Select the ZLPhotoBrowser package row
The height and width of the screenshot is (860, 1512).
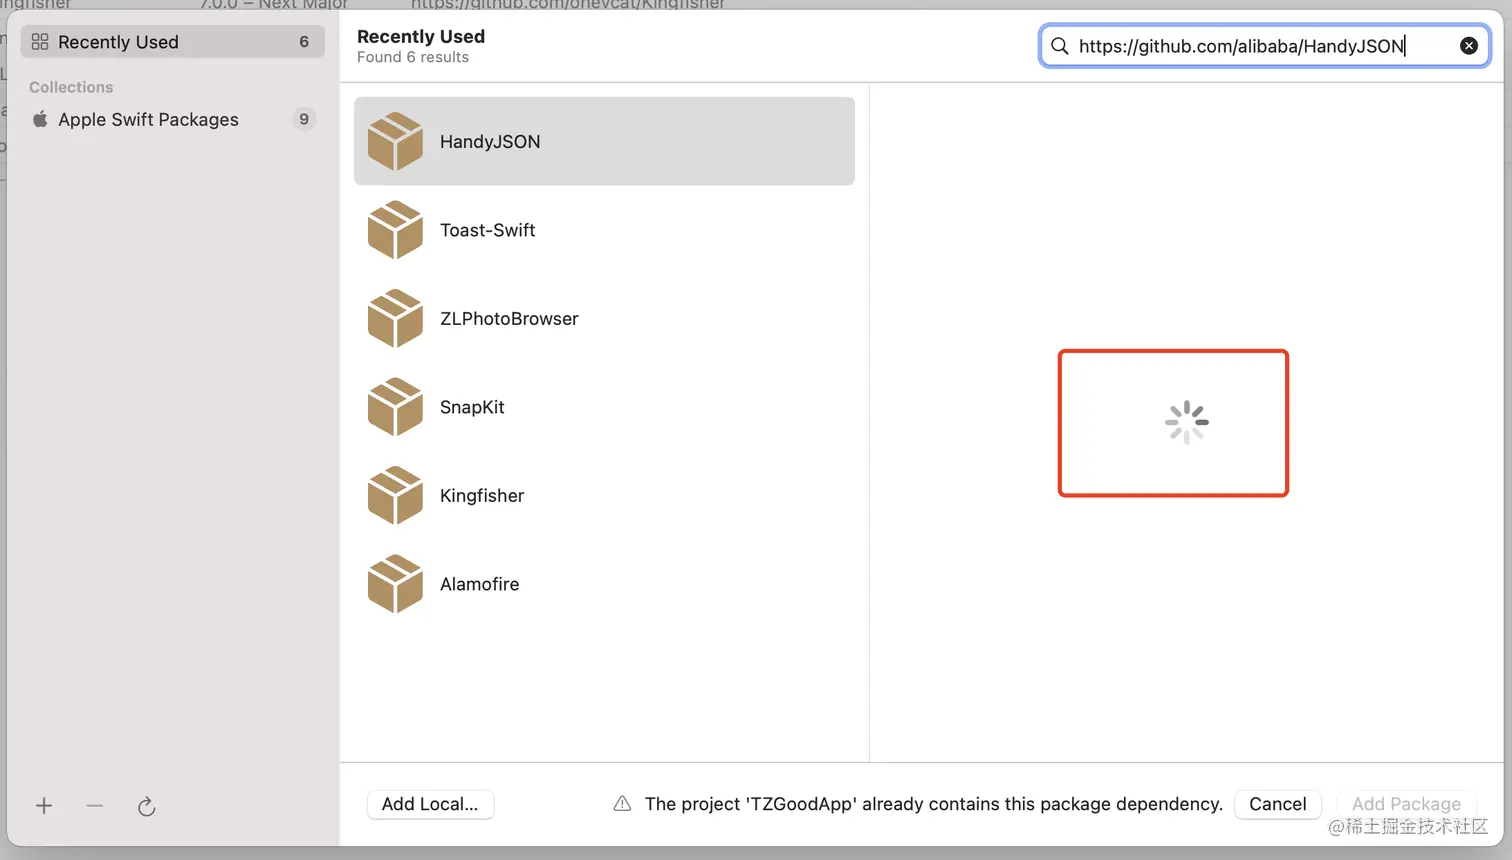[x=604, y=318]
